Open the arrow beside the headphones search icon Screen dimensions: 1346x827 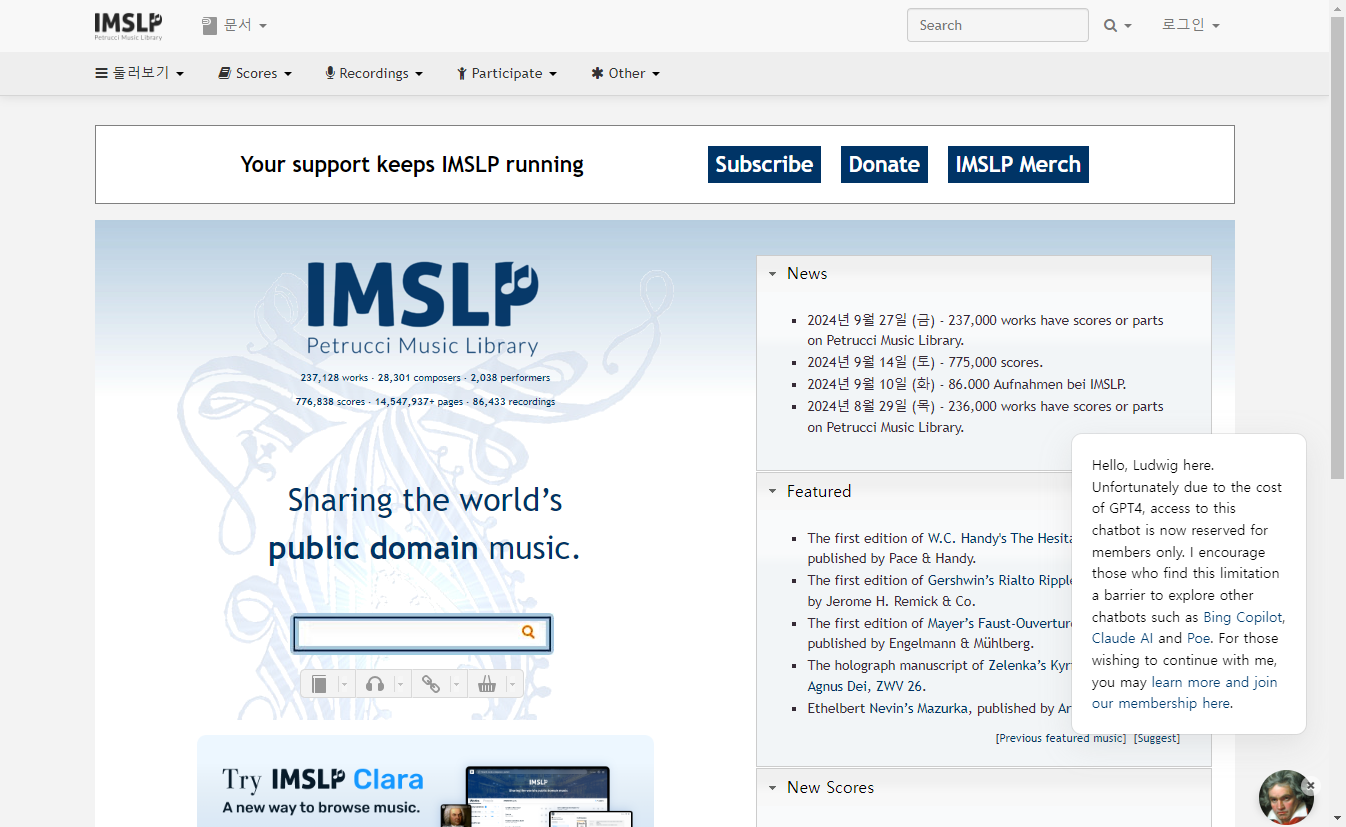click(x=400, y=684)
